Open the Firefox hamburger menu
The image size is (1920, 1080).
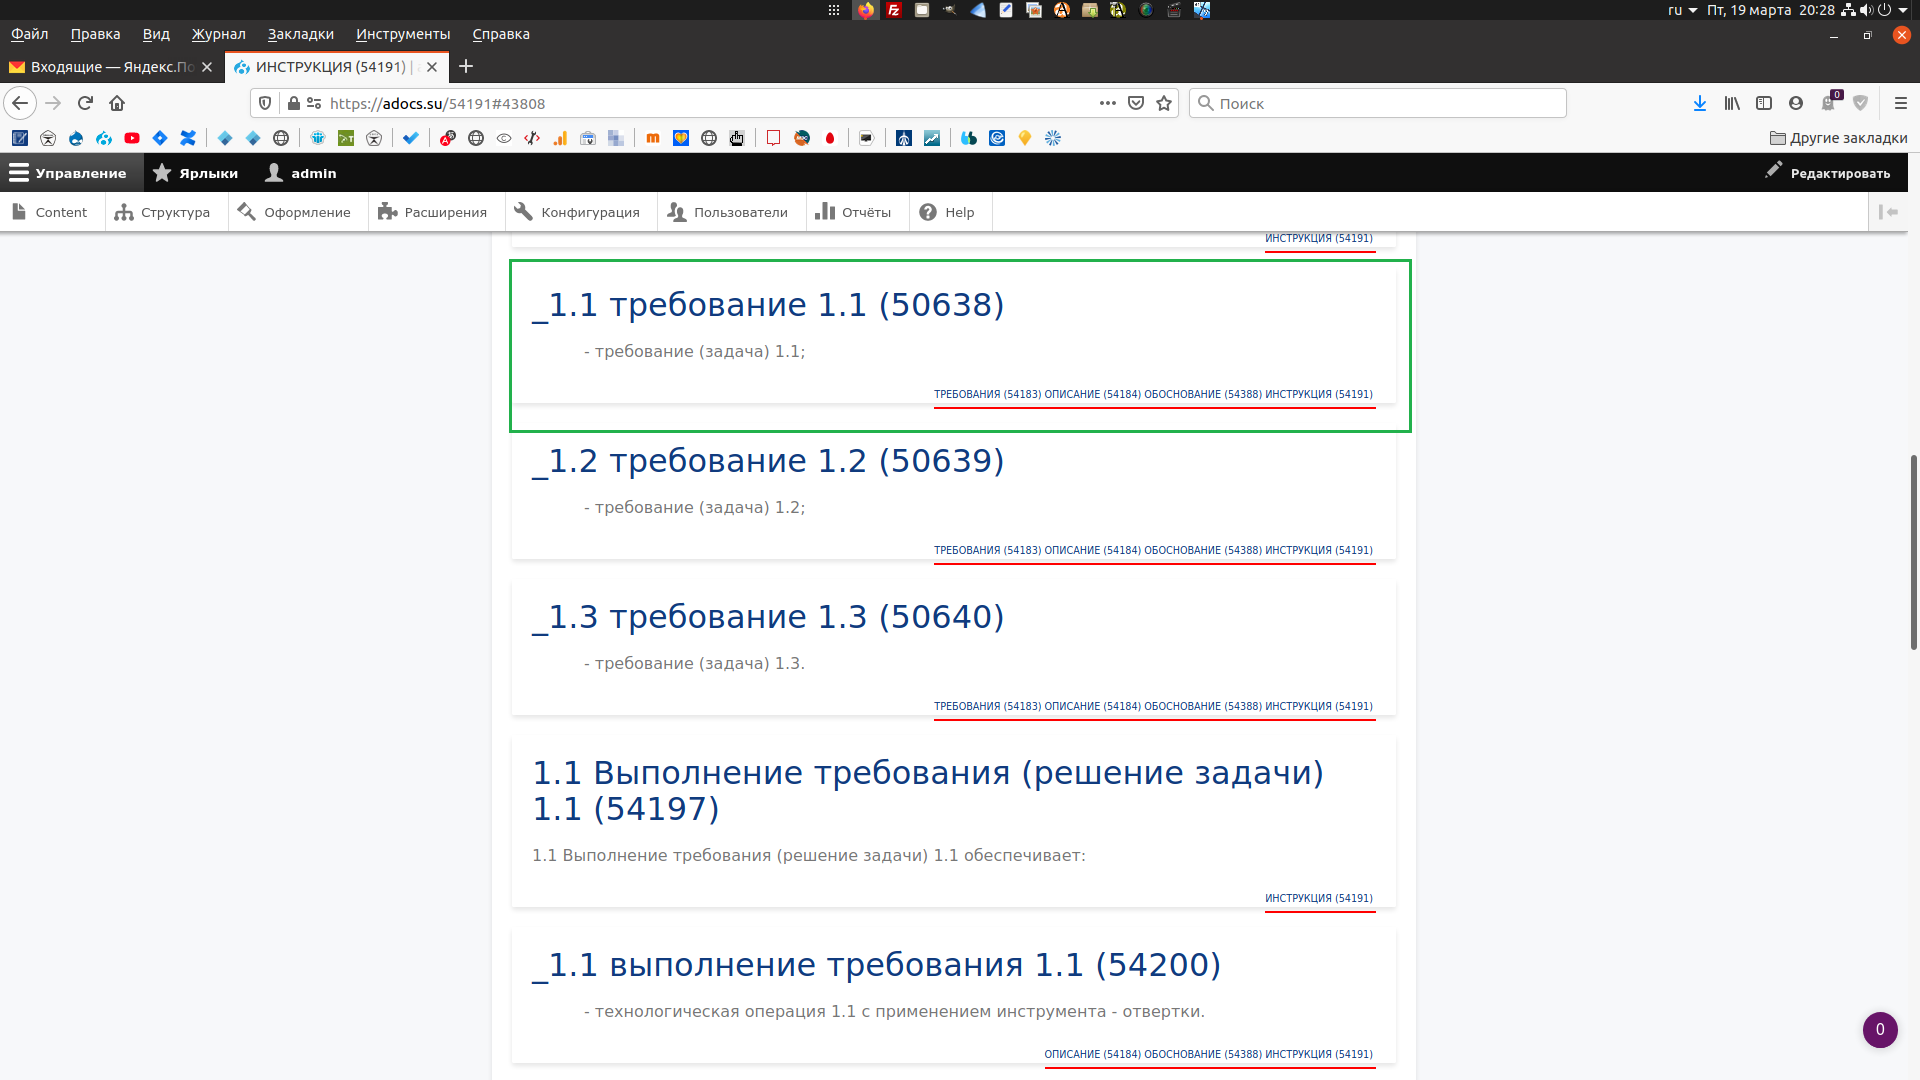pyautogui.click(x=1901, y=103)
